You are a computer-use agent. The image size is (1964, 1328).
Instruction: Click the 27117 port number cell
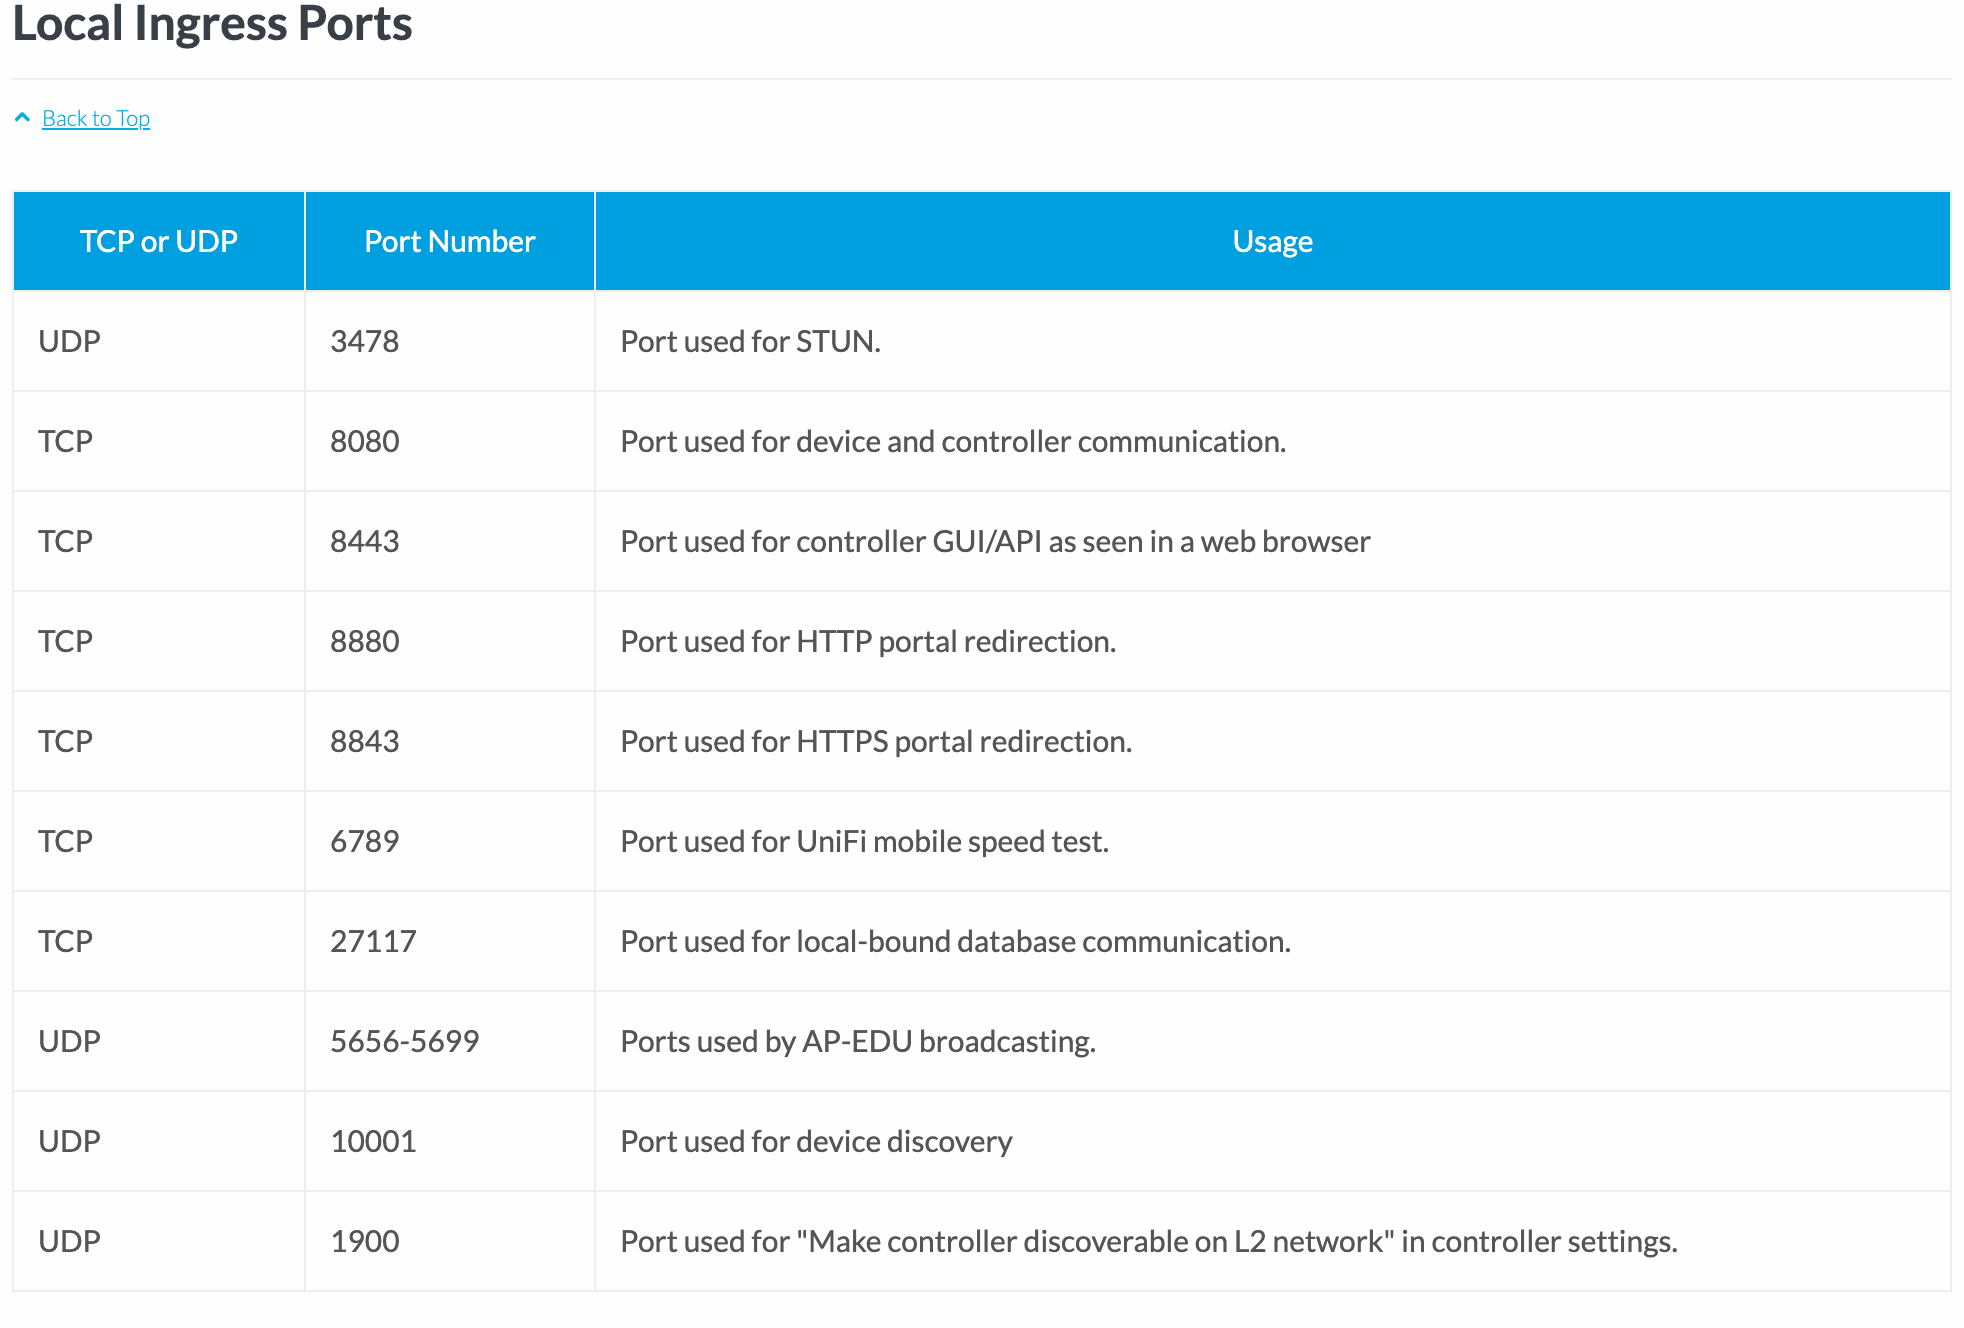click(373, 941)
